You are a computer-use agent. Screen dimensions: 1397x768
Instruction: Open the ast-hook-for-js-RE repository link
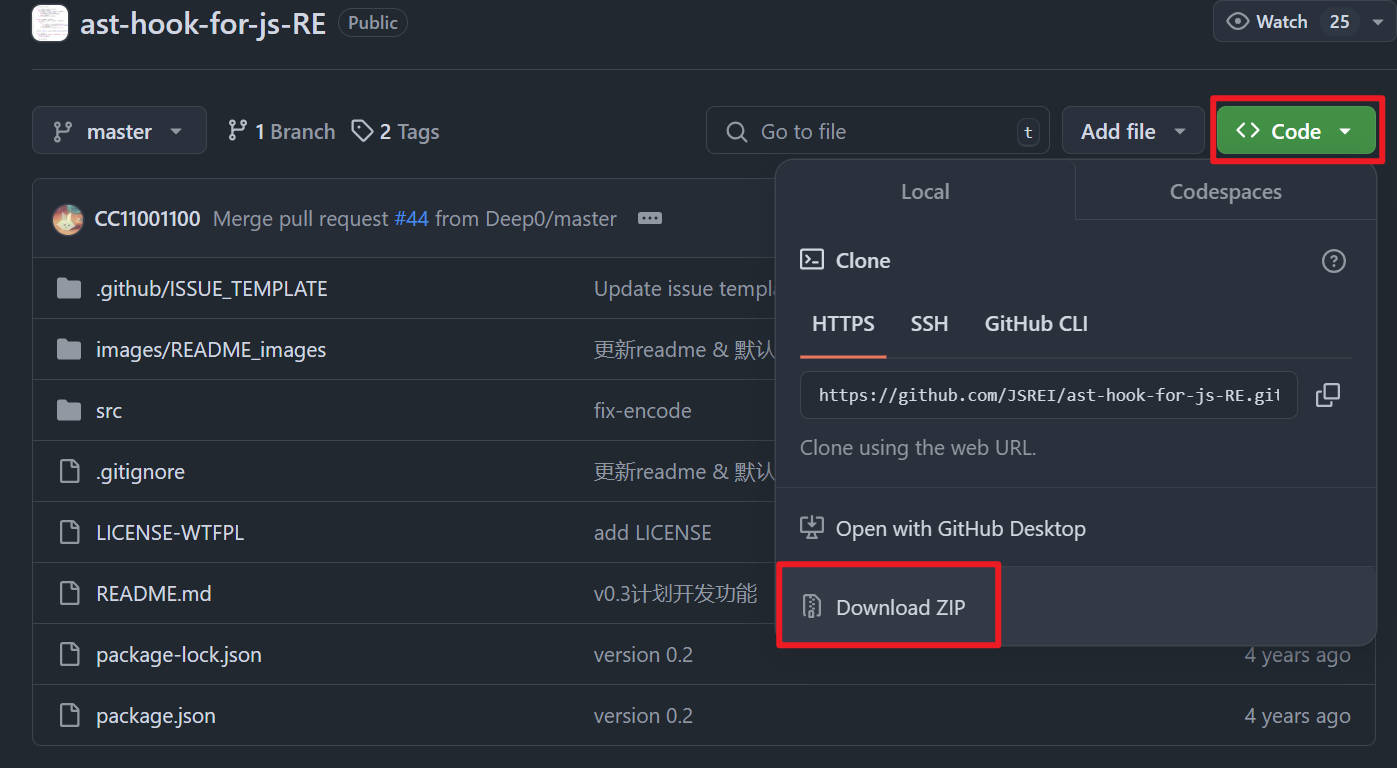pyautogui.click(x=203, y=23)
